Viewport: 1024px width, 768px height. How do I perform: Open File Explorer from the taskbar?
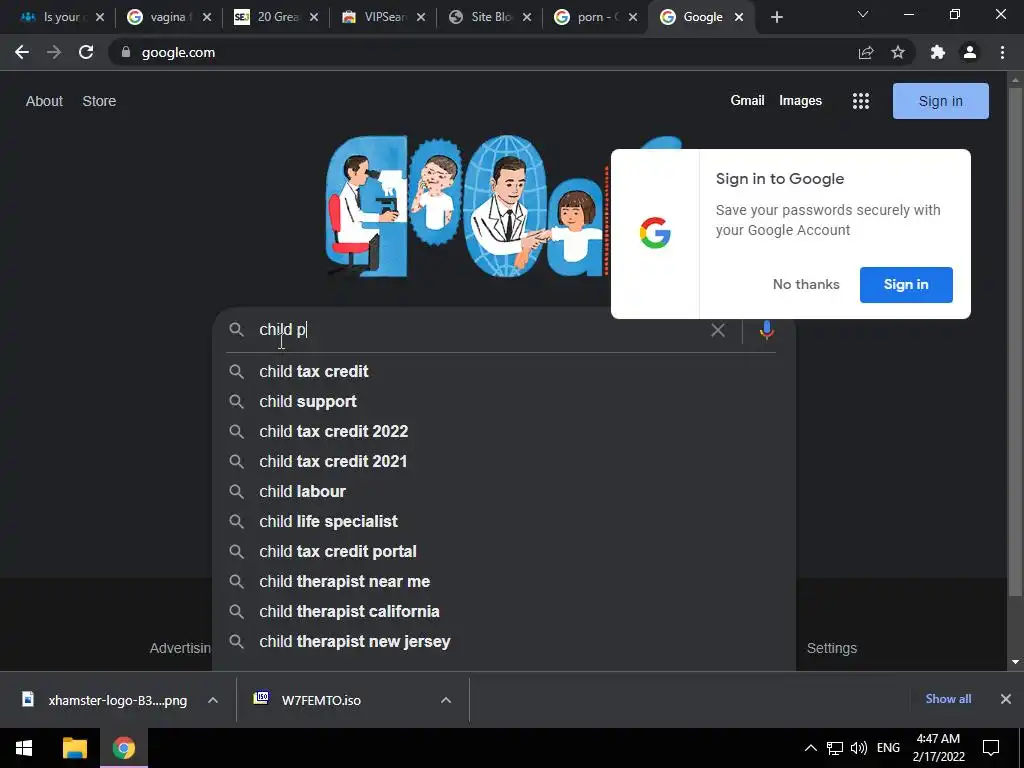[x=74, y=748]
